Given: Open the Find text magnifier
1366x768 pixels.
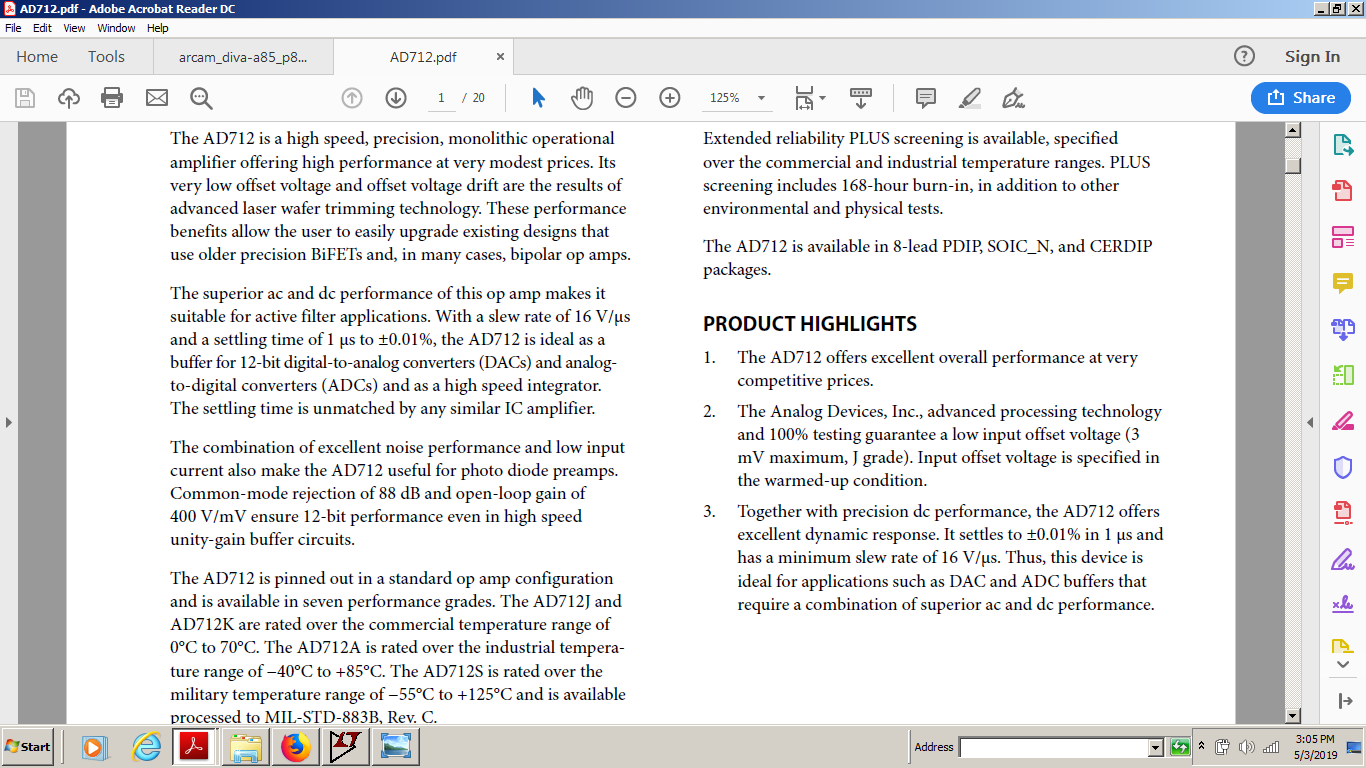Looking at the screenshot, I should click(x=201, y=98).
